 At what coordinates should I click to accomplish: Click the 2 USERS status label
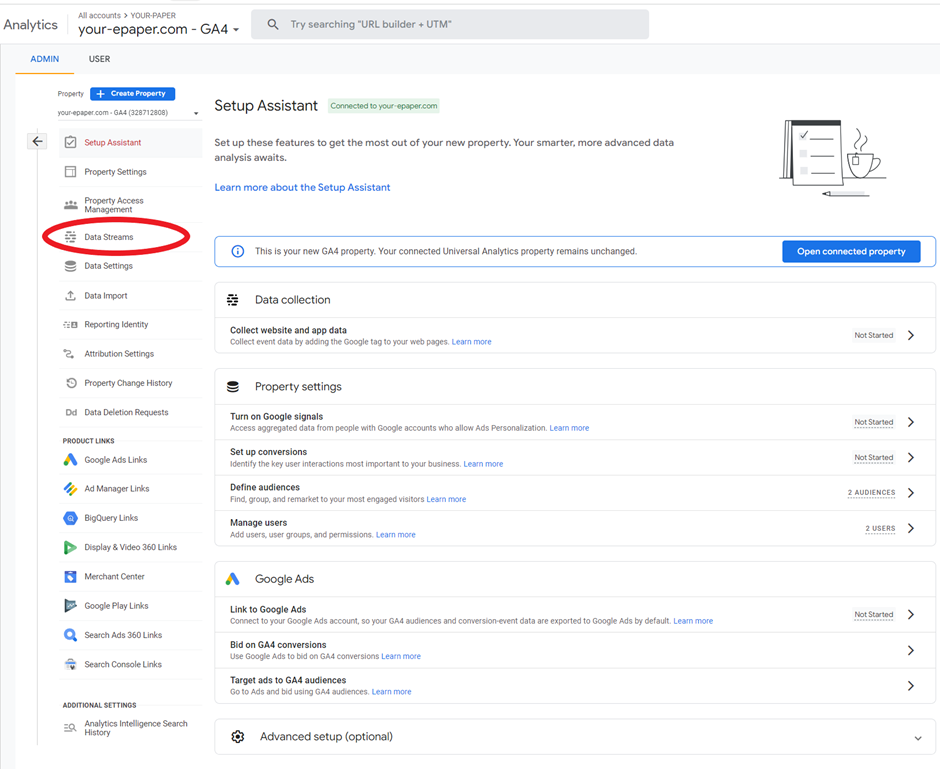click(880, 528)
